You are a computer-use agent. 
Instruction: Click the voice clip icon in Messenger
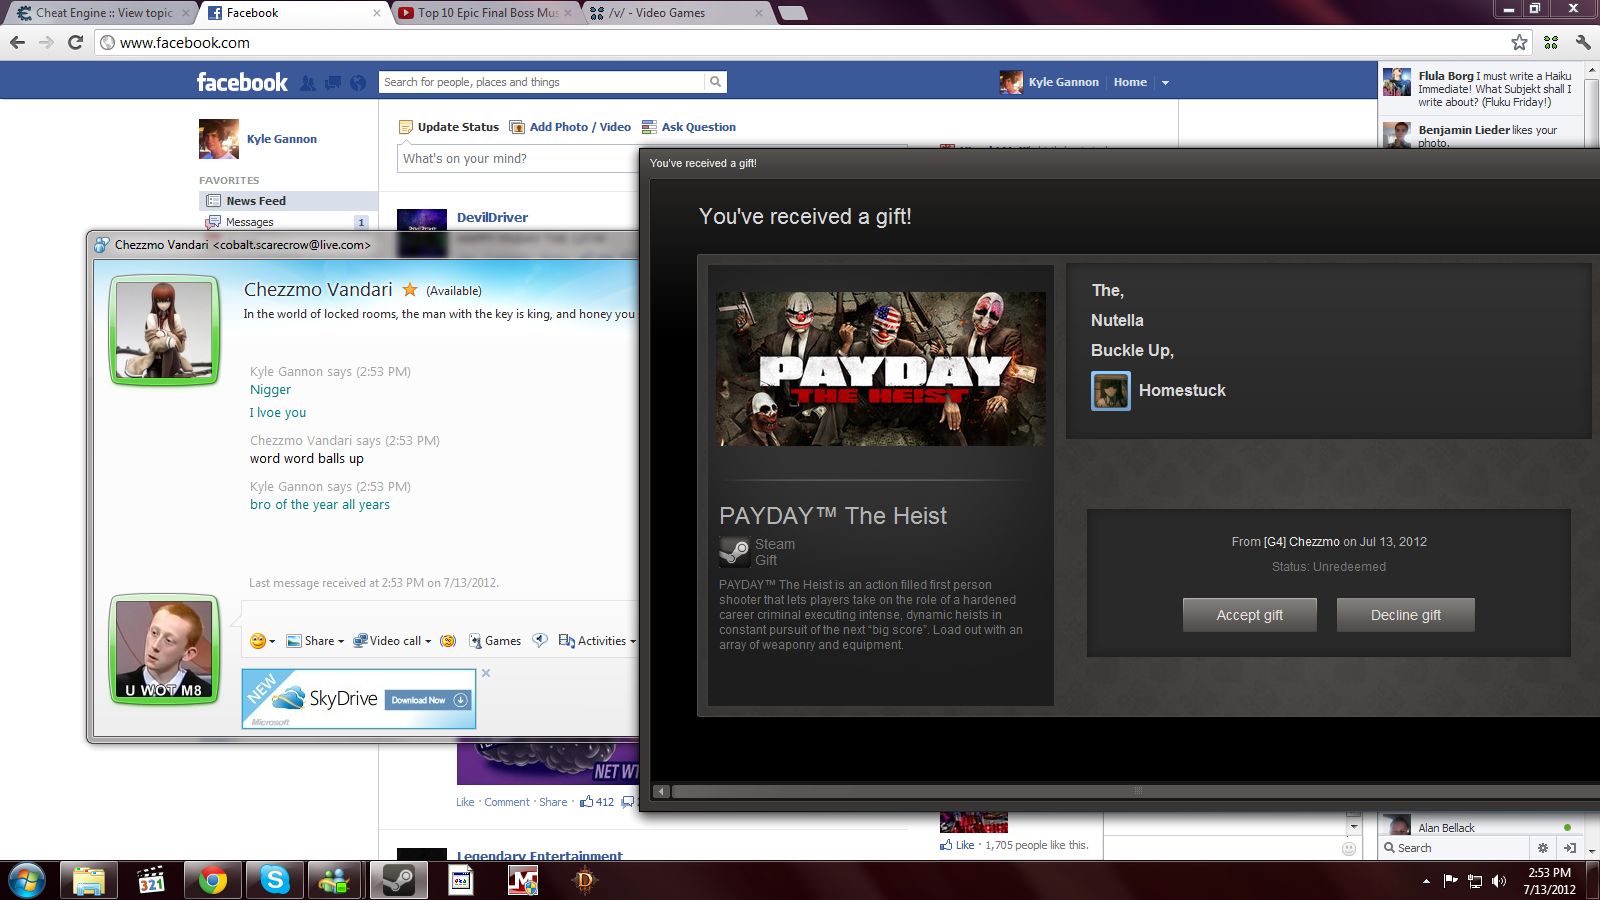pyautogui.click(x=540, y=641)
